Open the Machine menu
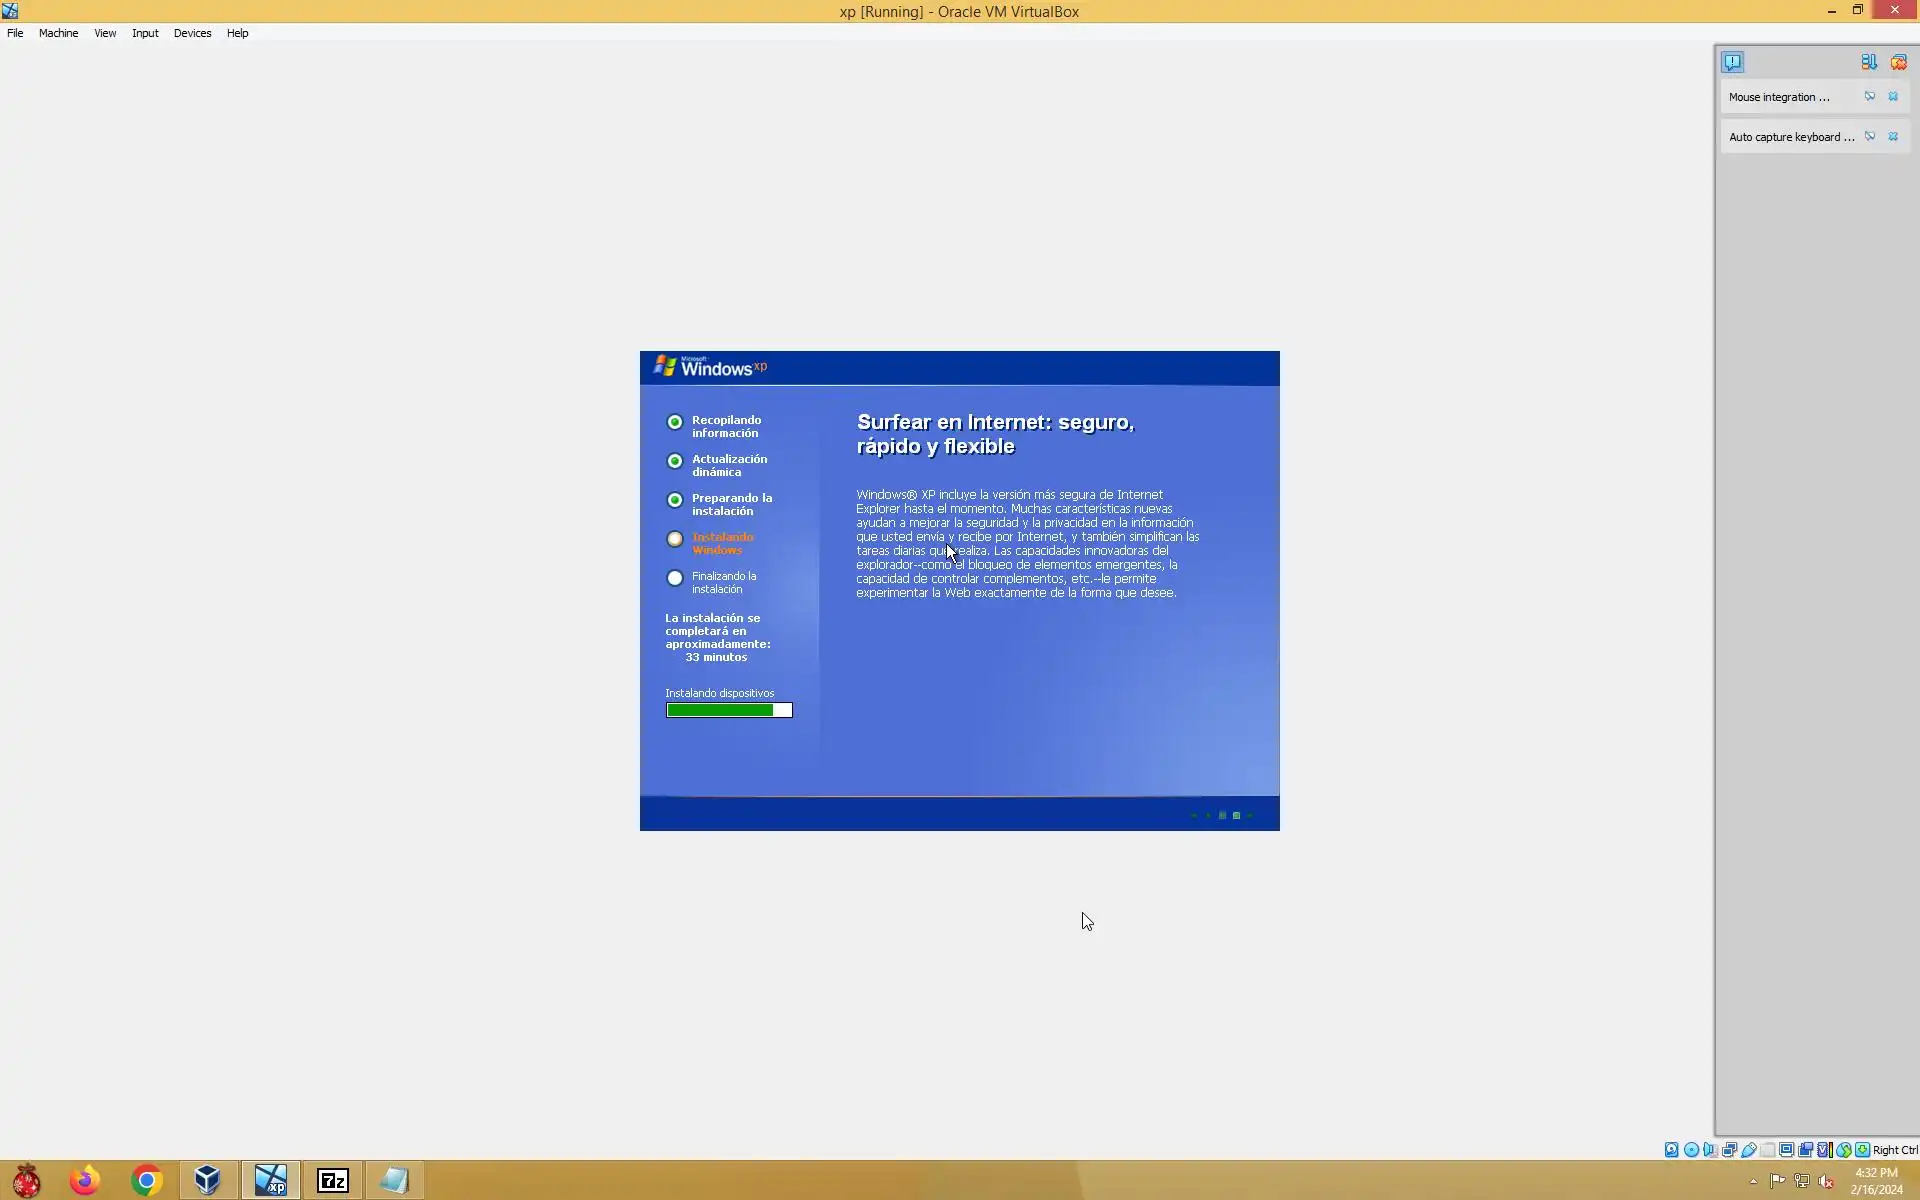The image size is (1920, 1200). click(x=58, y=33)
